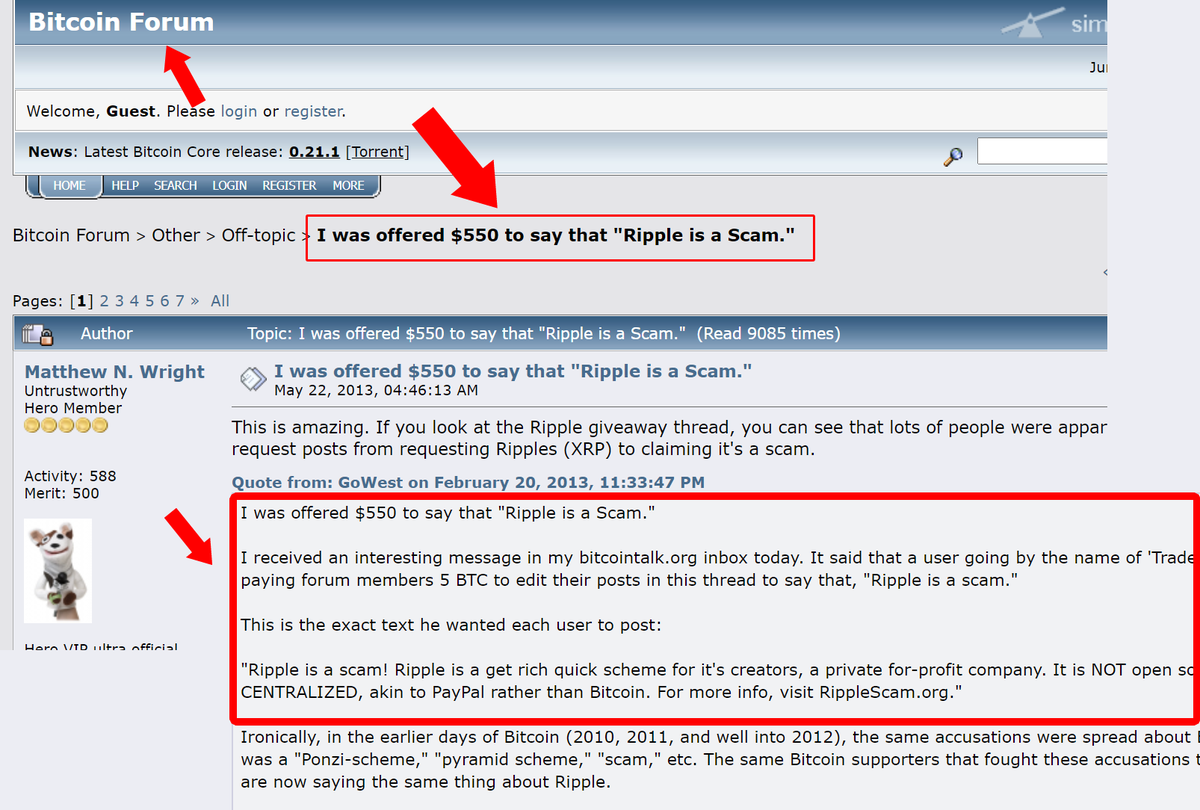Screen dimensions: 1200x810
Task: Open the HOME menu tab
Action: [69, 186]
